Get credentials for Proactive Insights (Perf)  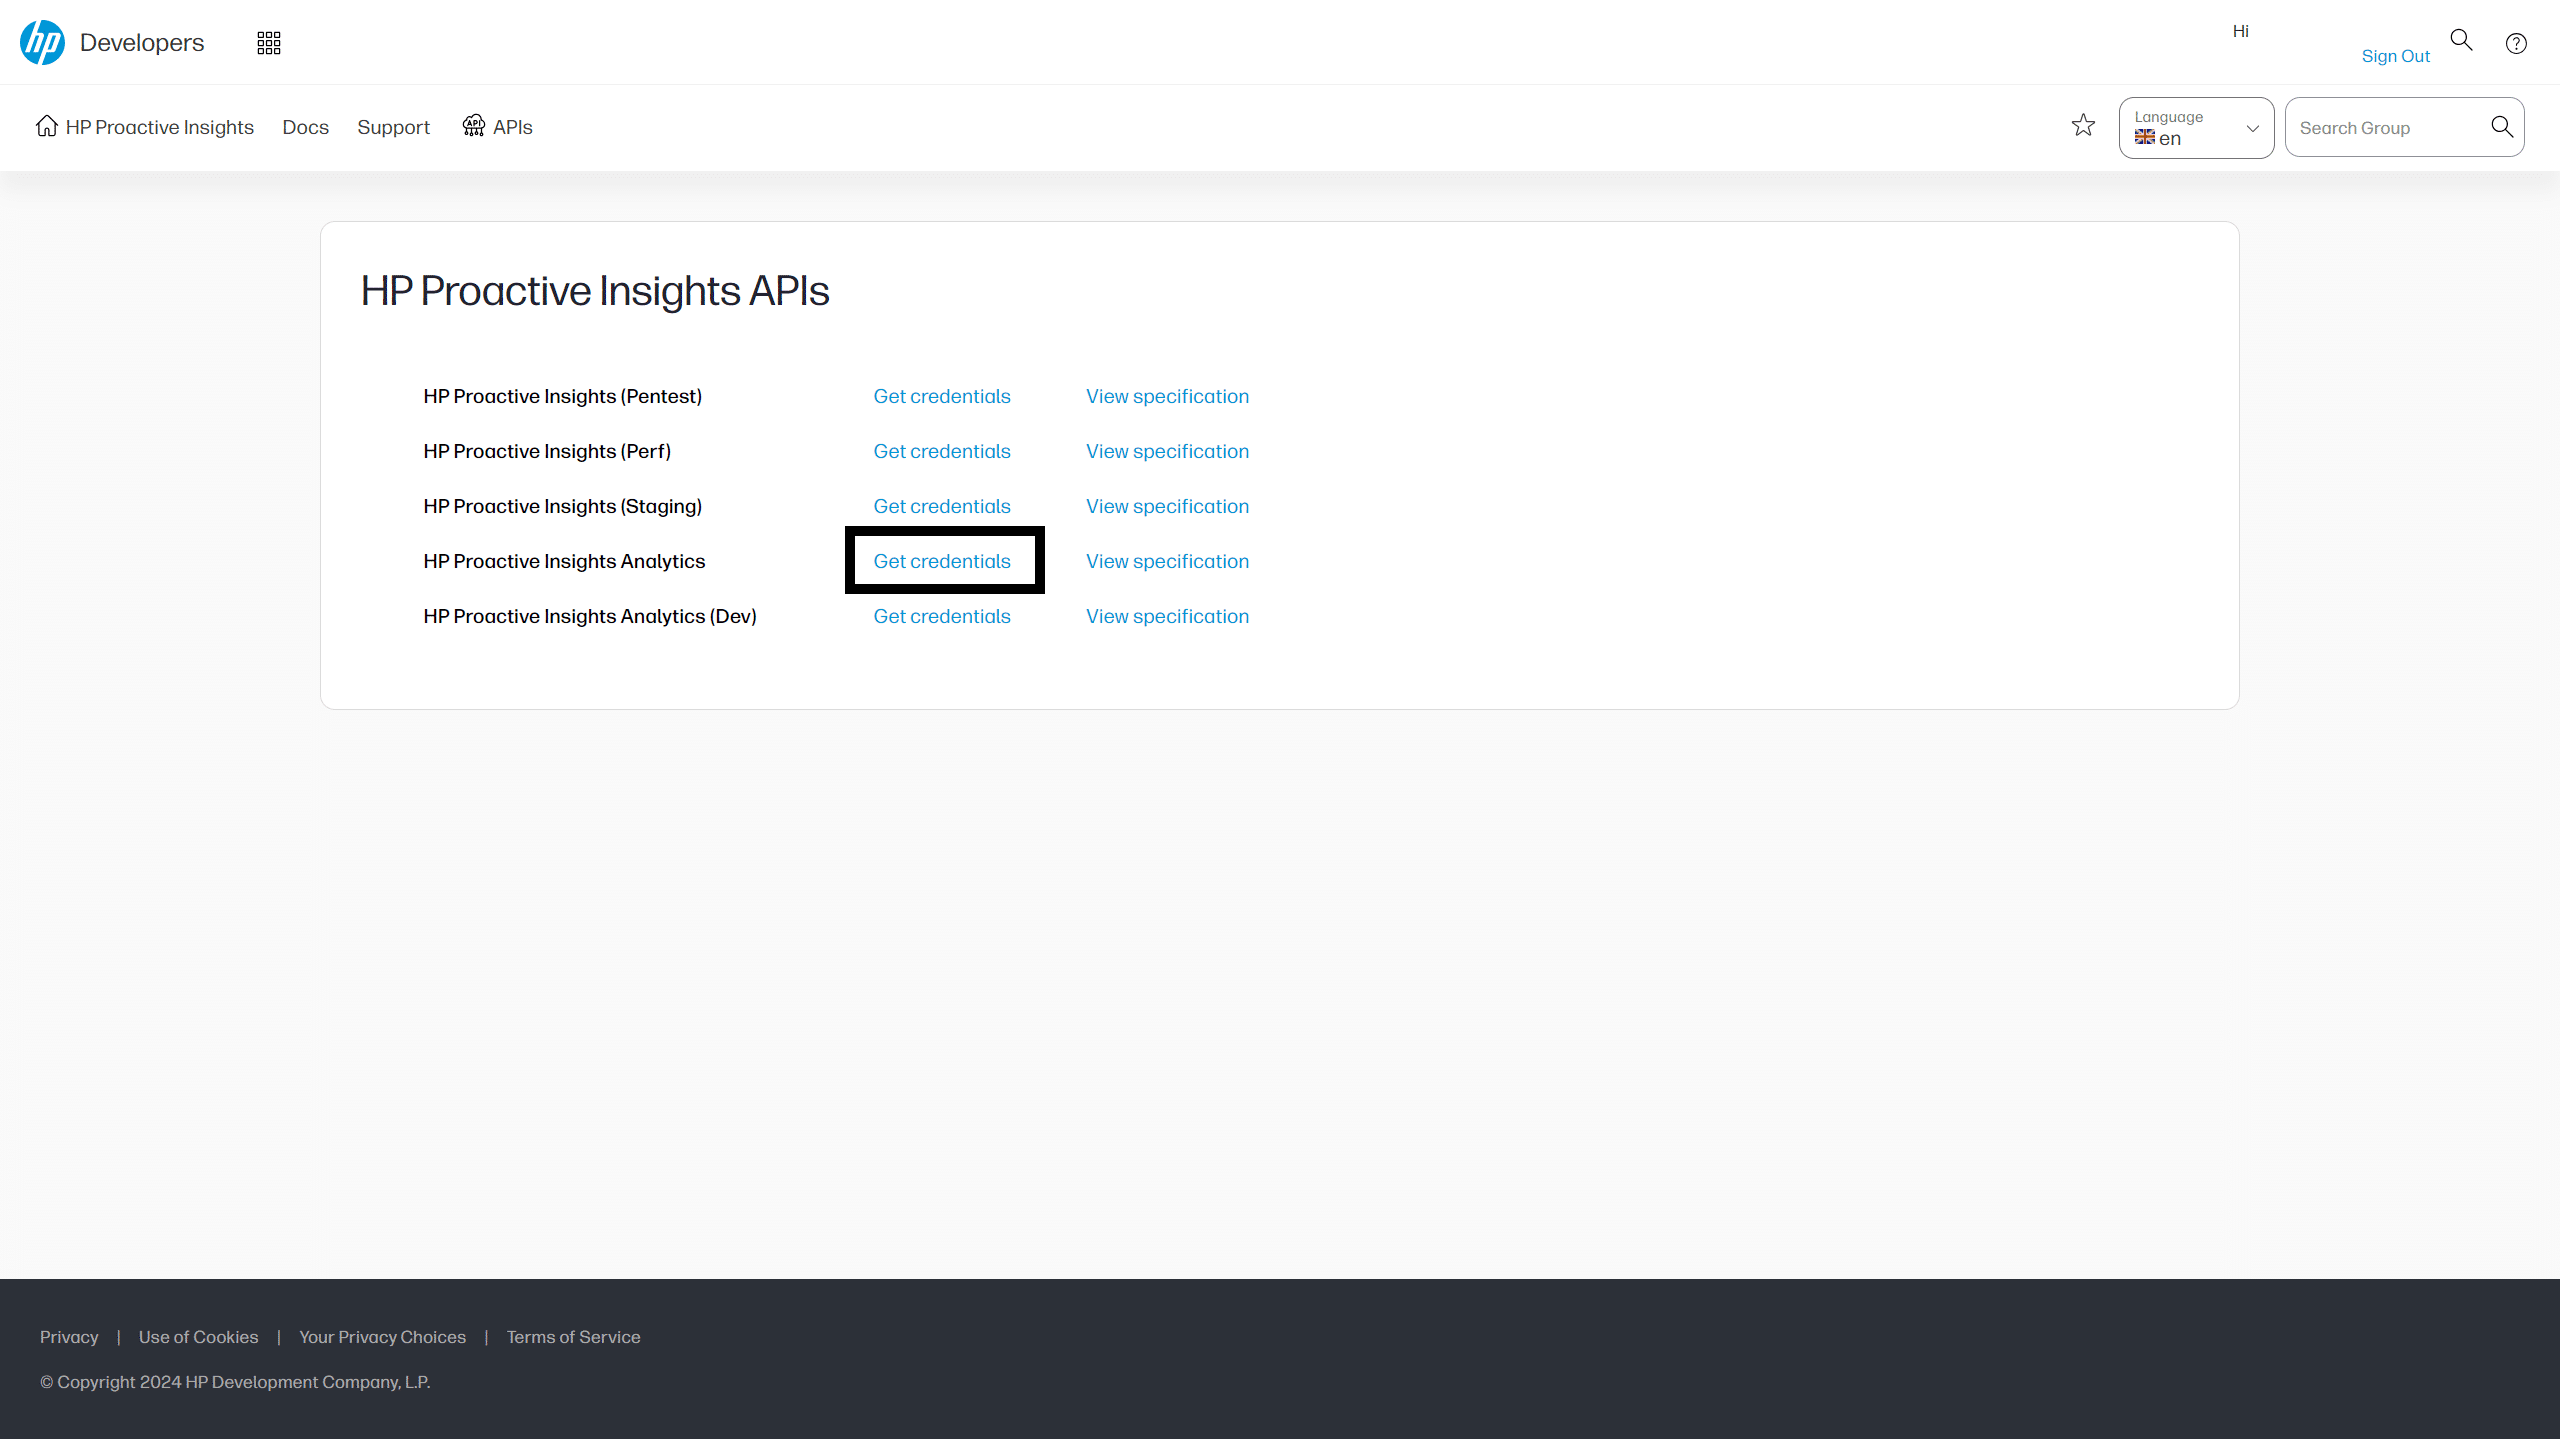[942, 451]
